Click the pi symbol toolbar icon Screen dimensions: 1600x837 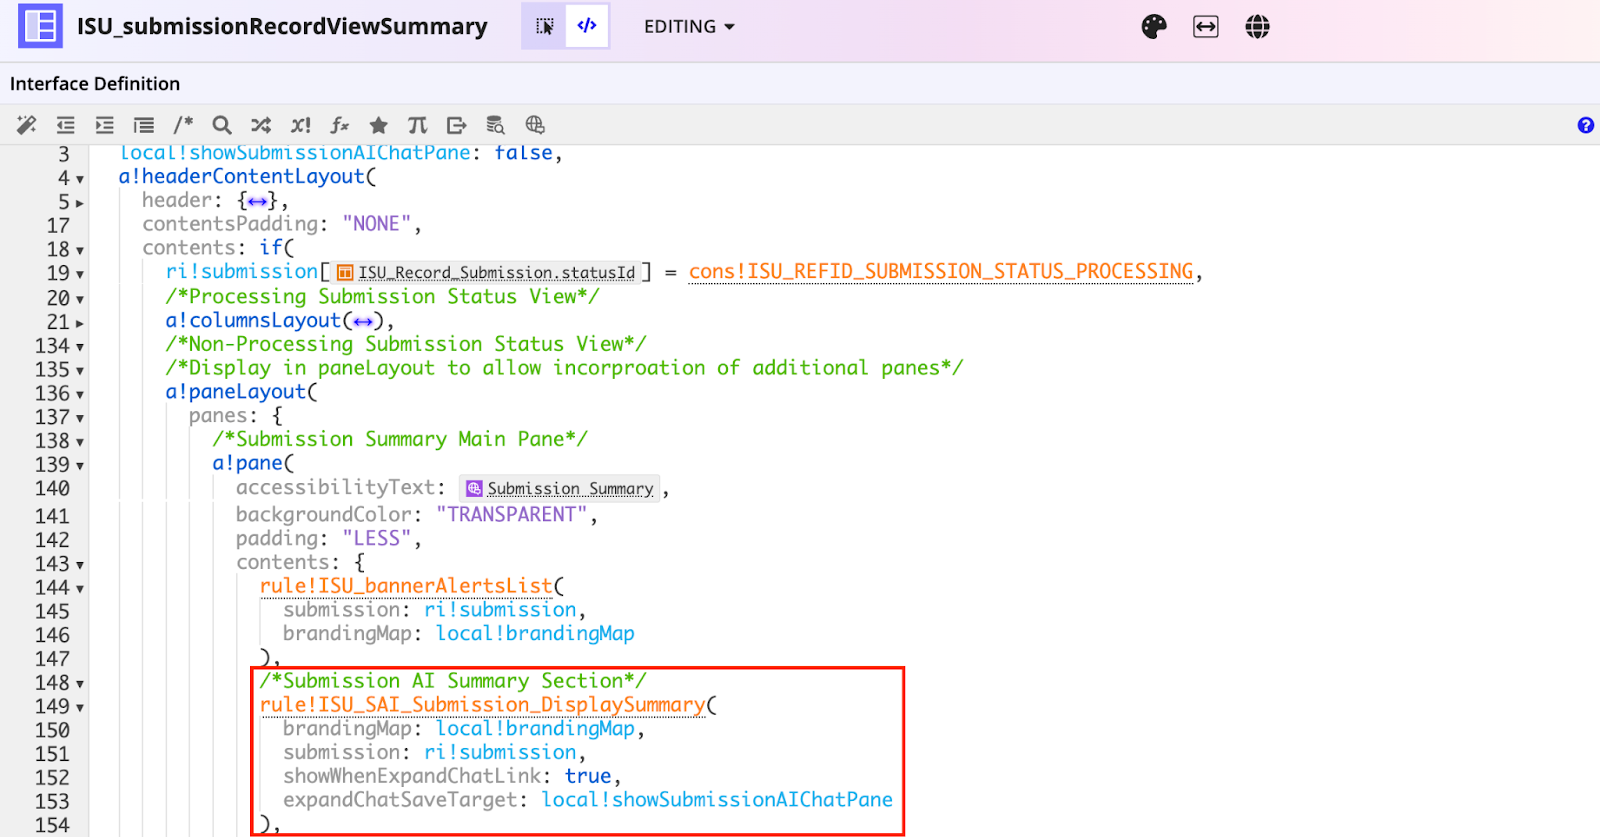417,125
